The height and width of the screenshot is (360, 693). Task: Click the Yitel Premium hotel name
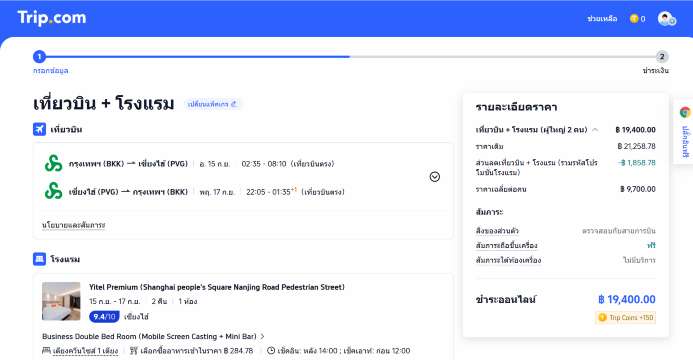pyautogui.click(x=217, y=287)
